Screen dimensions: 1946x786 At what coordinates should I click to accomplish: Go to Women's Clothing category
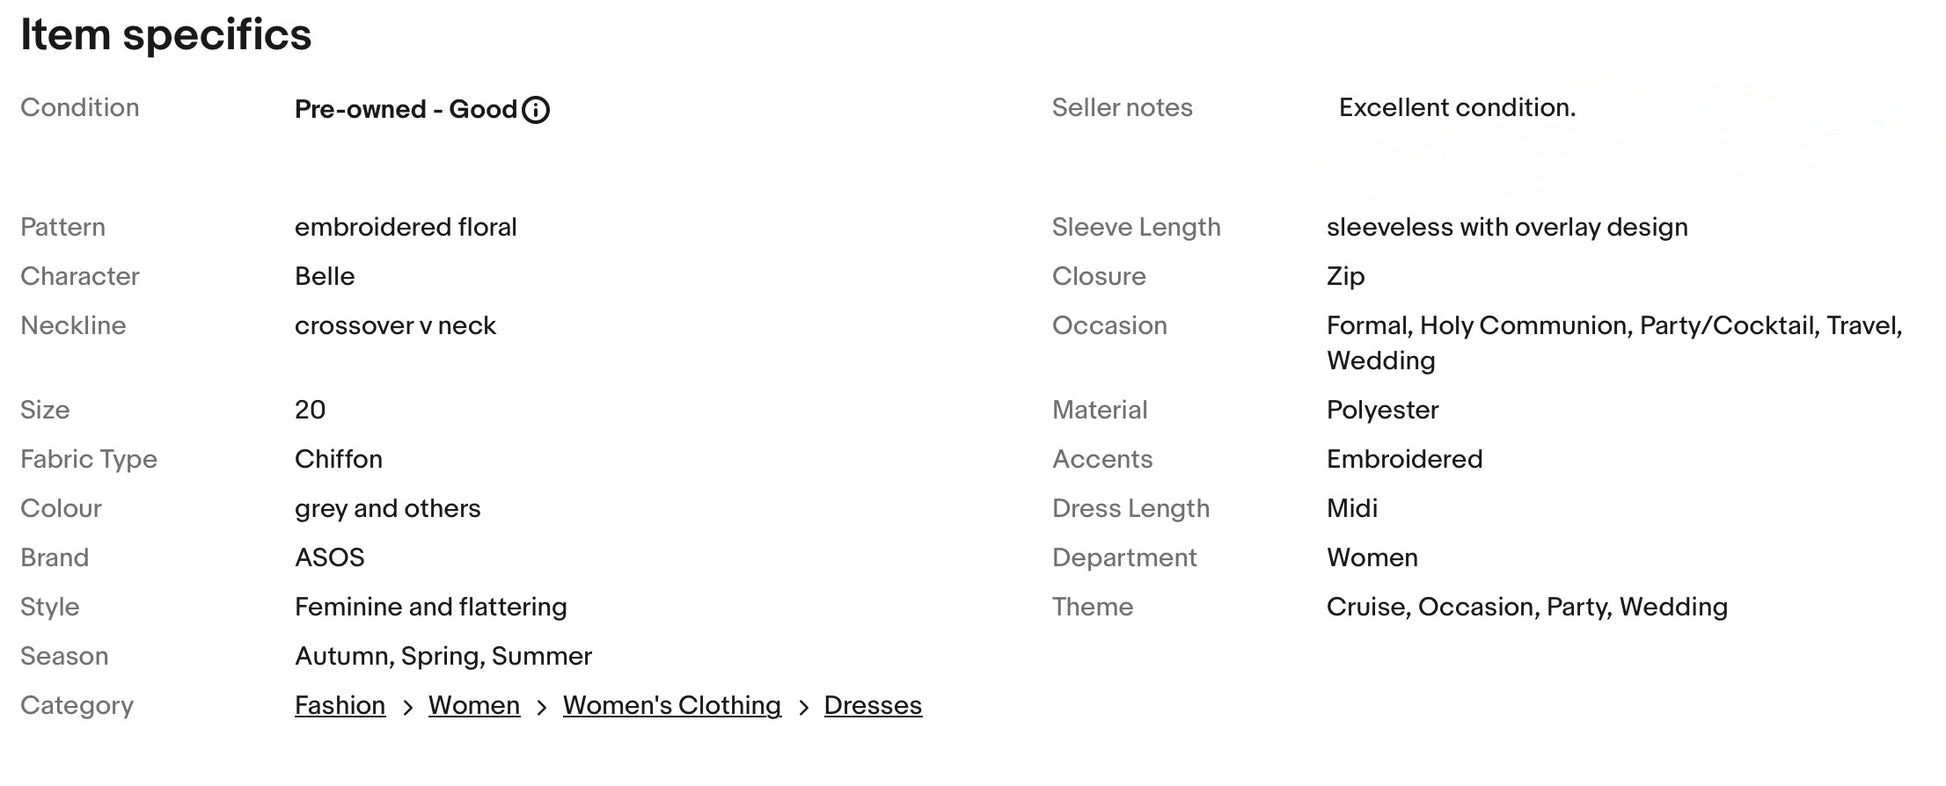tap(672, 705)
